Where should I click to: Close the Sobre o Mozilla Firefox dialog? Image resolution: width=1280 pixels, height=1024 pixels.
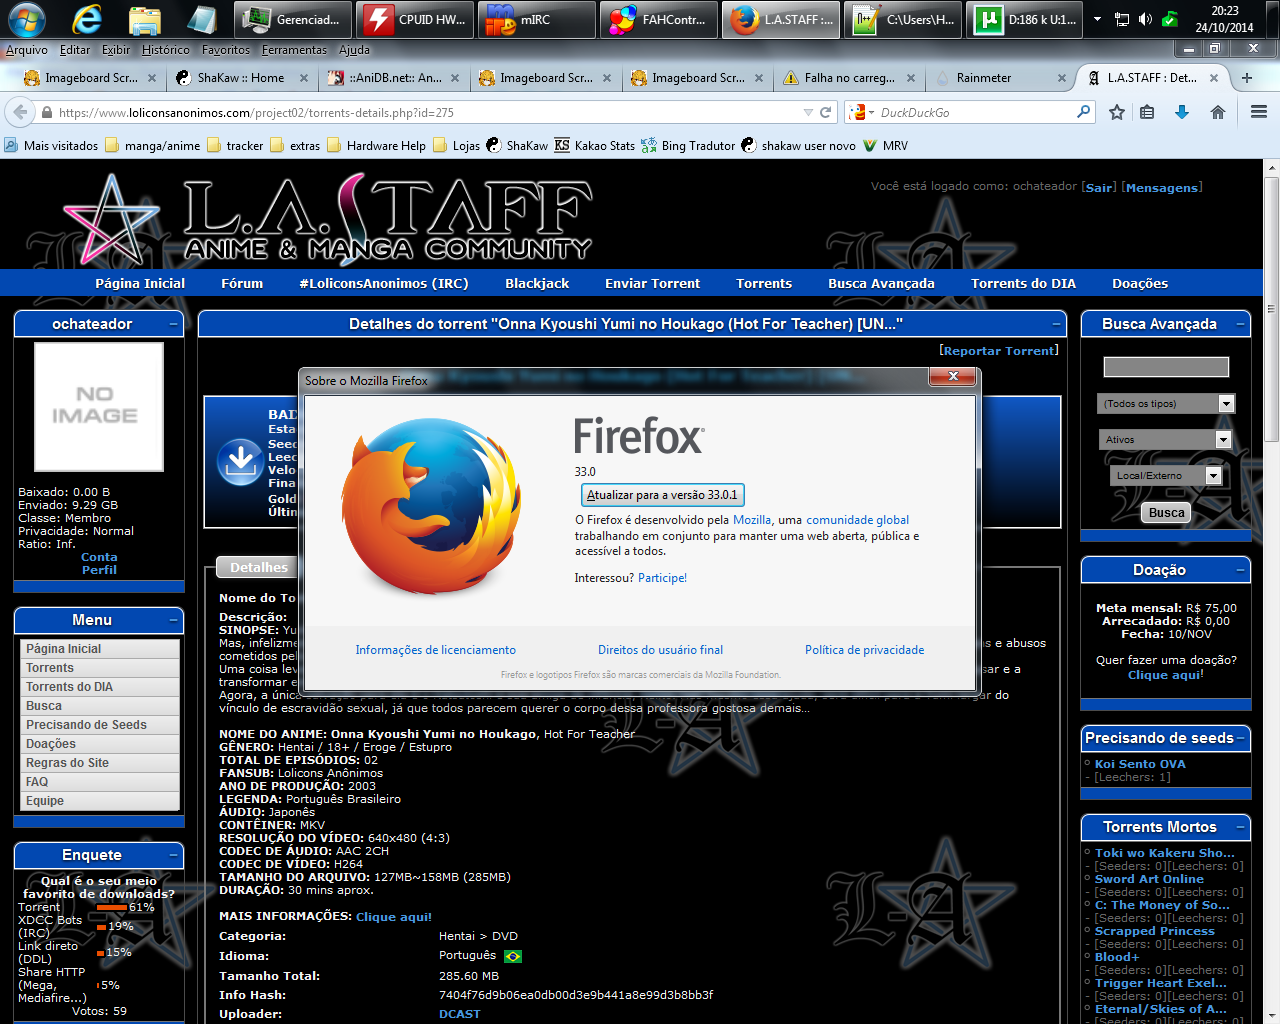[953, 376]
